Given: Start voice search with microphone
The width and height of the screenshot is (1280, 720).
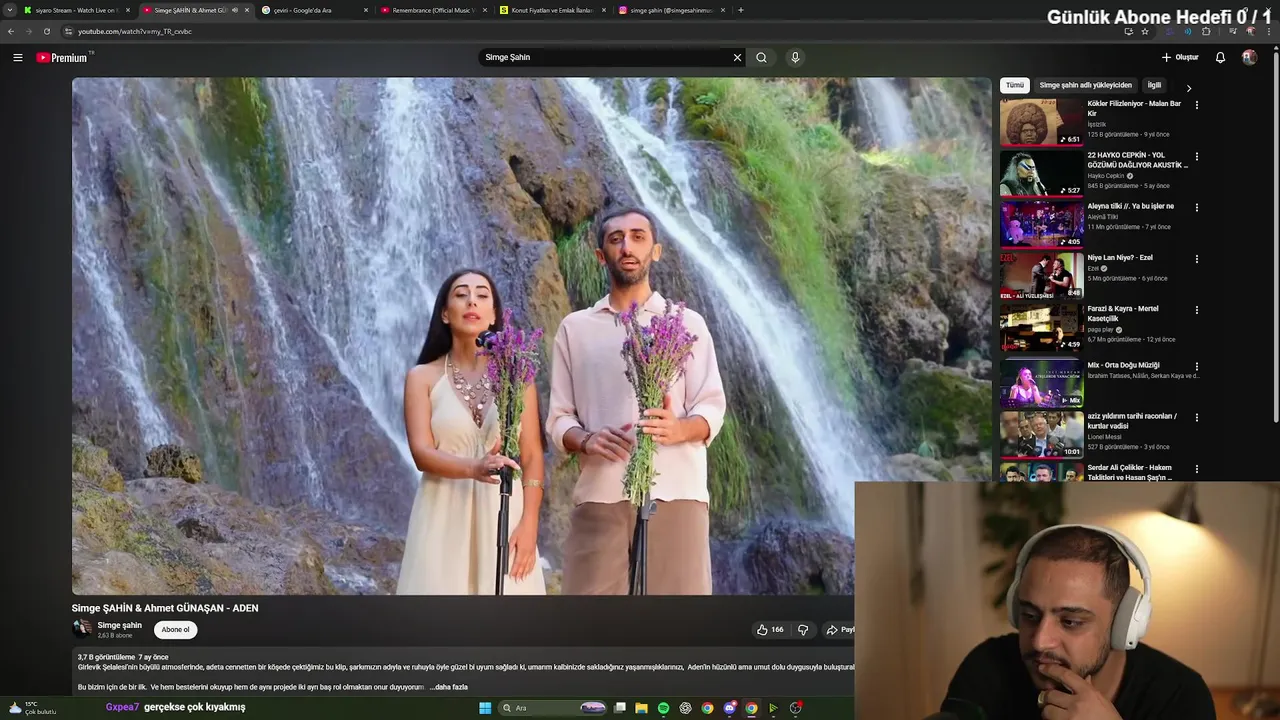Looking at the screenshot, I should [795, 57].
